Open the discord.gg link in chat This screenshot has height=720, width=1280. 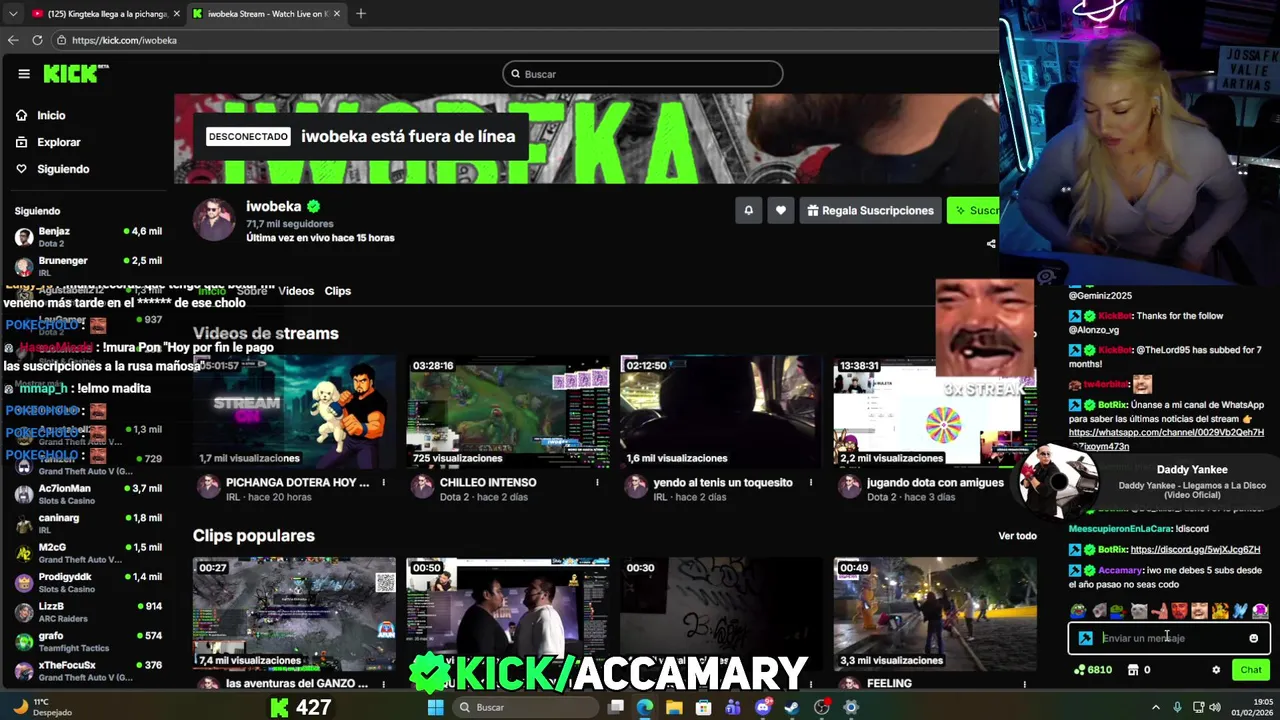pos(1195,550)
